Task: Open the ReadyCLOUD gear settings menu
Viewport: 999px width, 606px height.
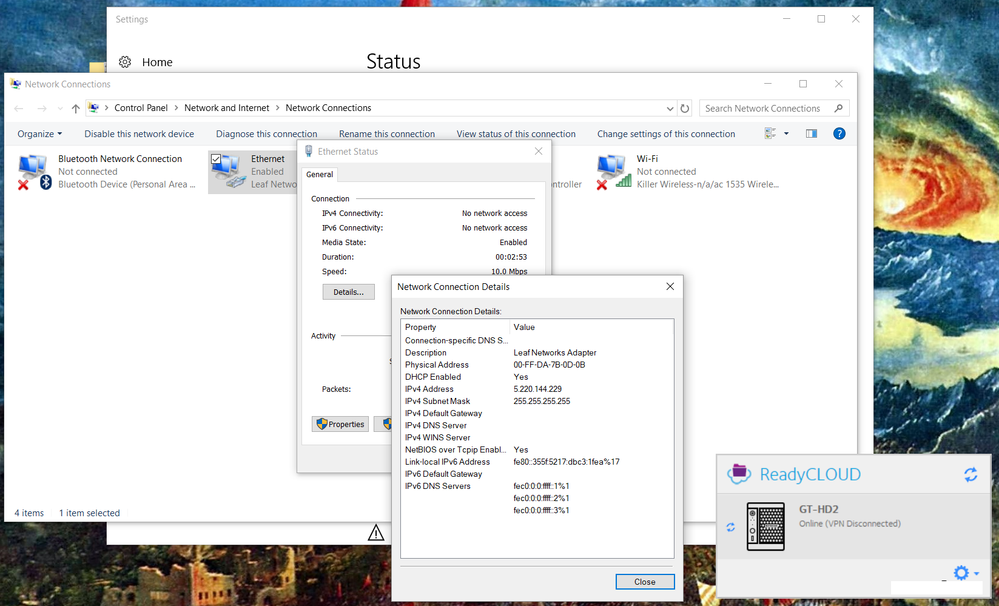Action: pyautogui.click(x=961, y=573)
